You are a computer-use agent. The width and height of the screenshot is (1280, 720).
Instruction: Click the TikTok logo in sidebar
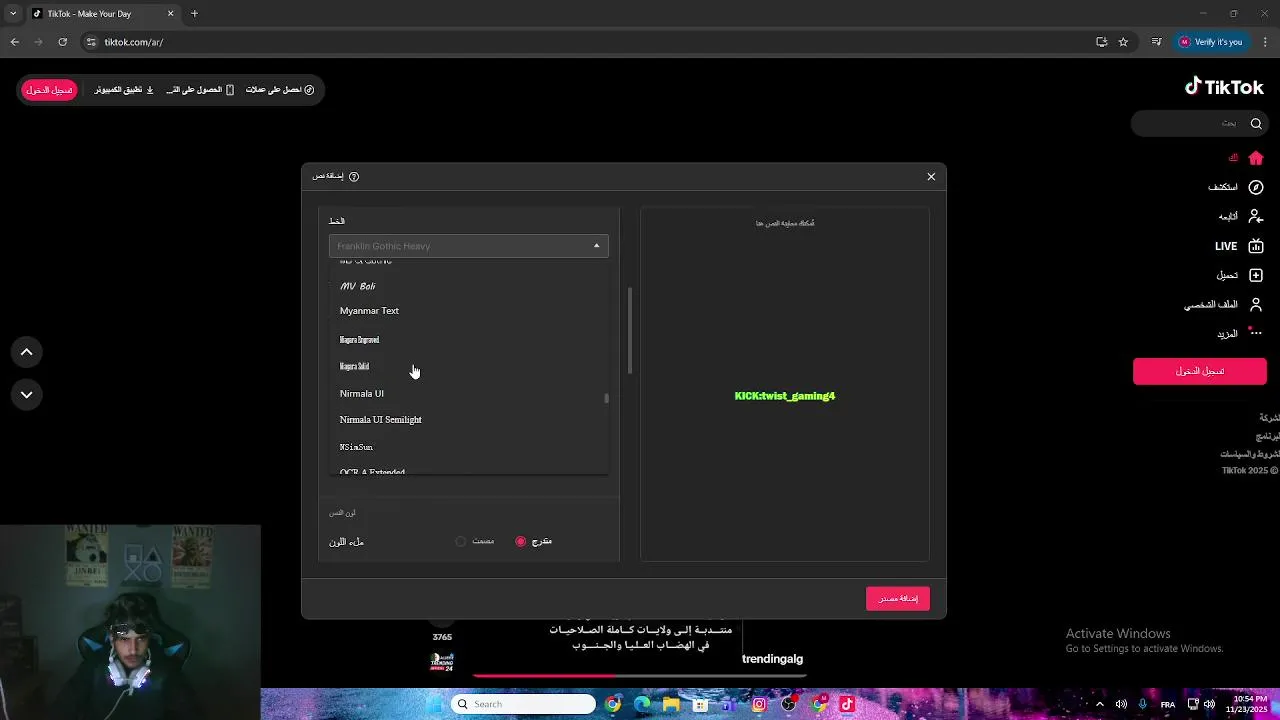click(1224, 87)
